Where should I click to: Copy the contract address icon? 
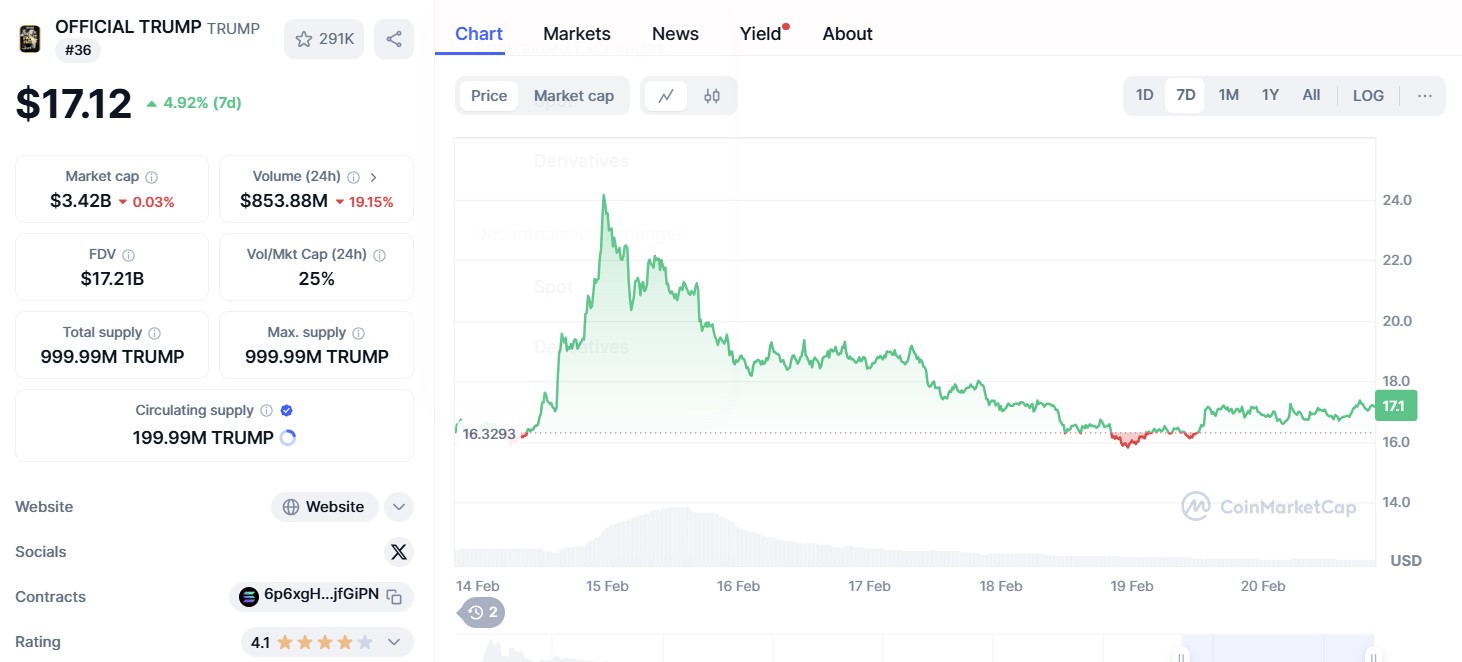(395, 597)
